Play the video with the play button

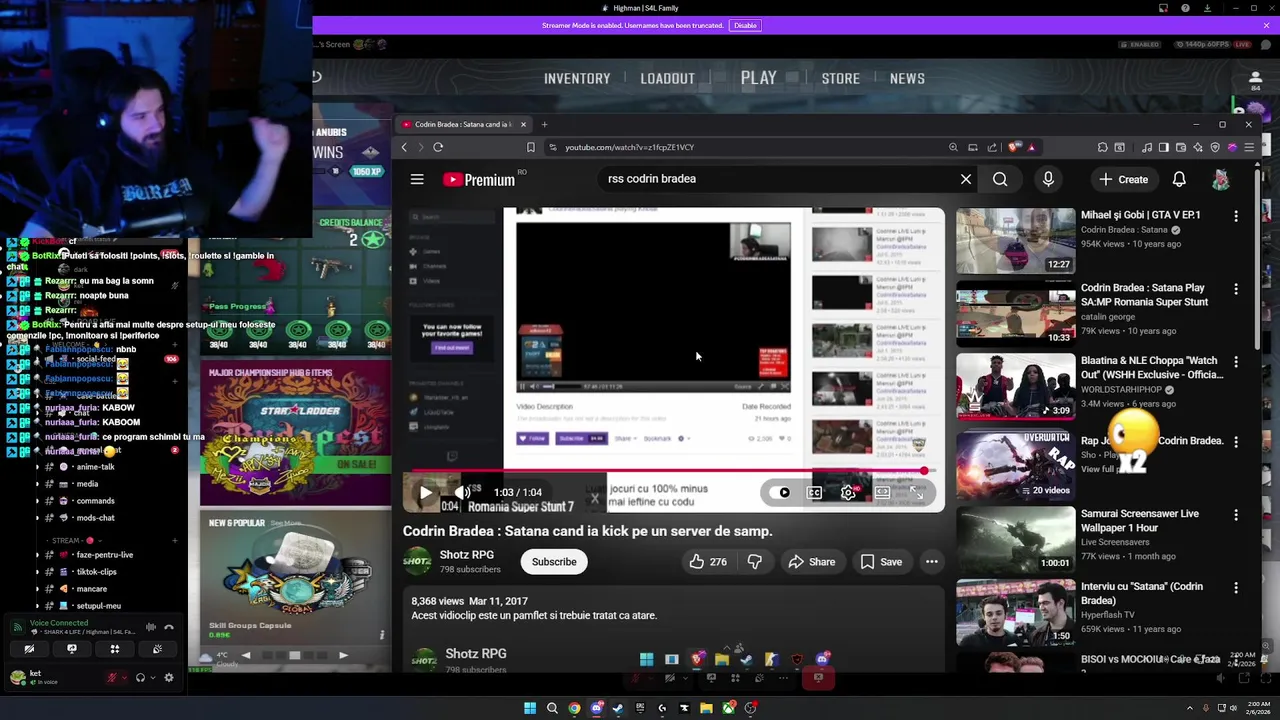click(x=426, y=492)
